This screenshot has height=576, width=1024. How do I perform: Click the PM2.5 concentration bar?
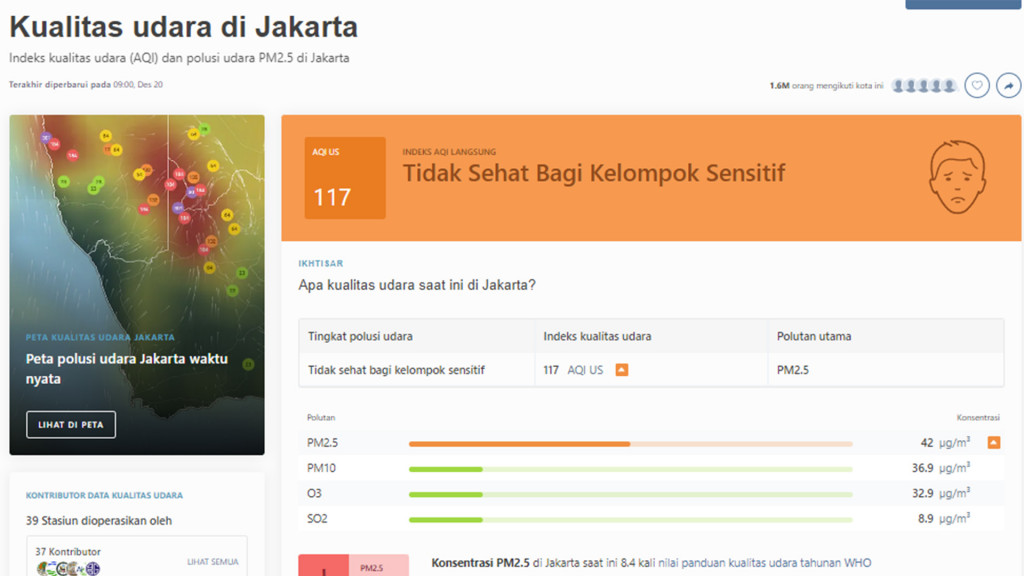[x=630, y=444]
